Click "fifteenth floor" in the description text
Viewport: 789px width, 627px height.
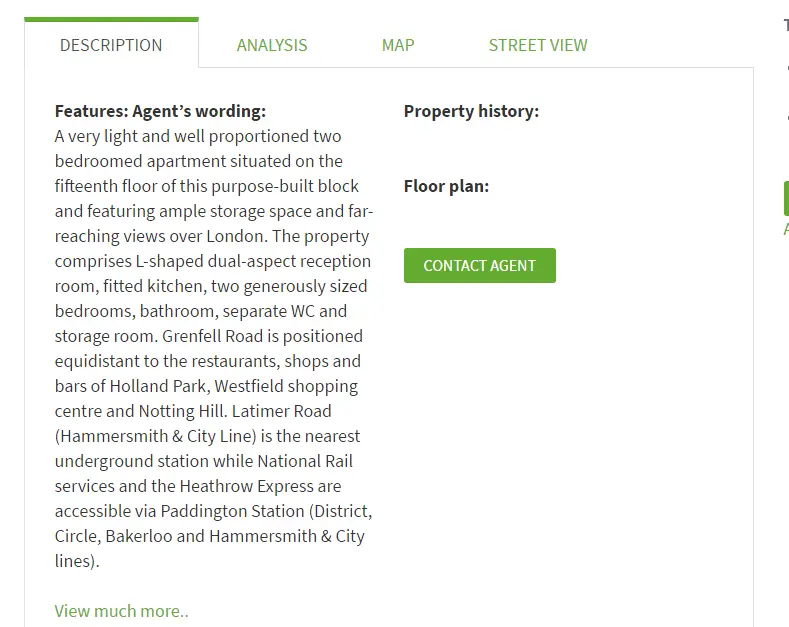[107, 186]
